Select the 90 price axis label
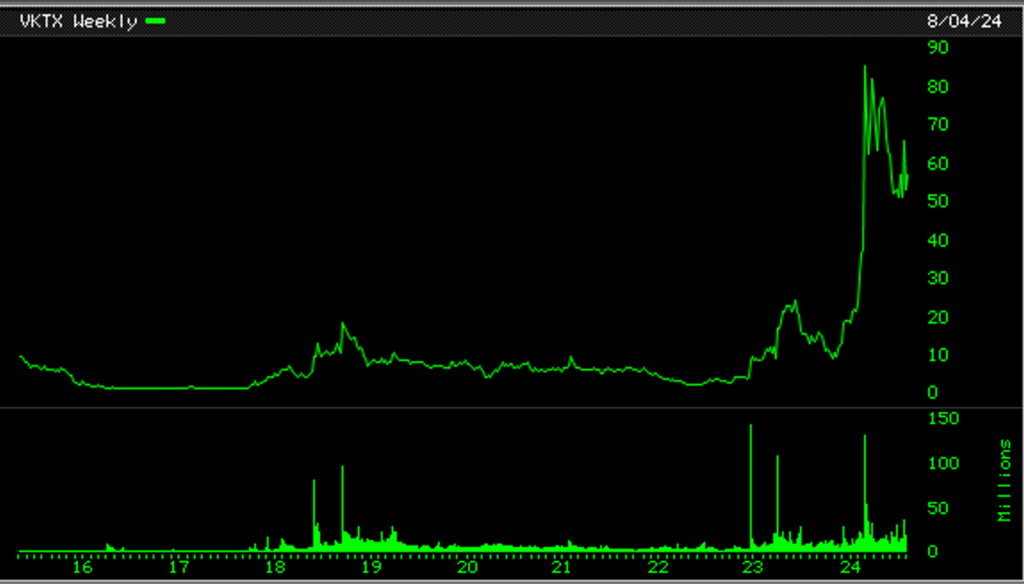Image resolution: width=1024 pixels, height=584 pixels. 937,47
